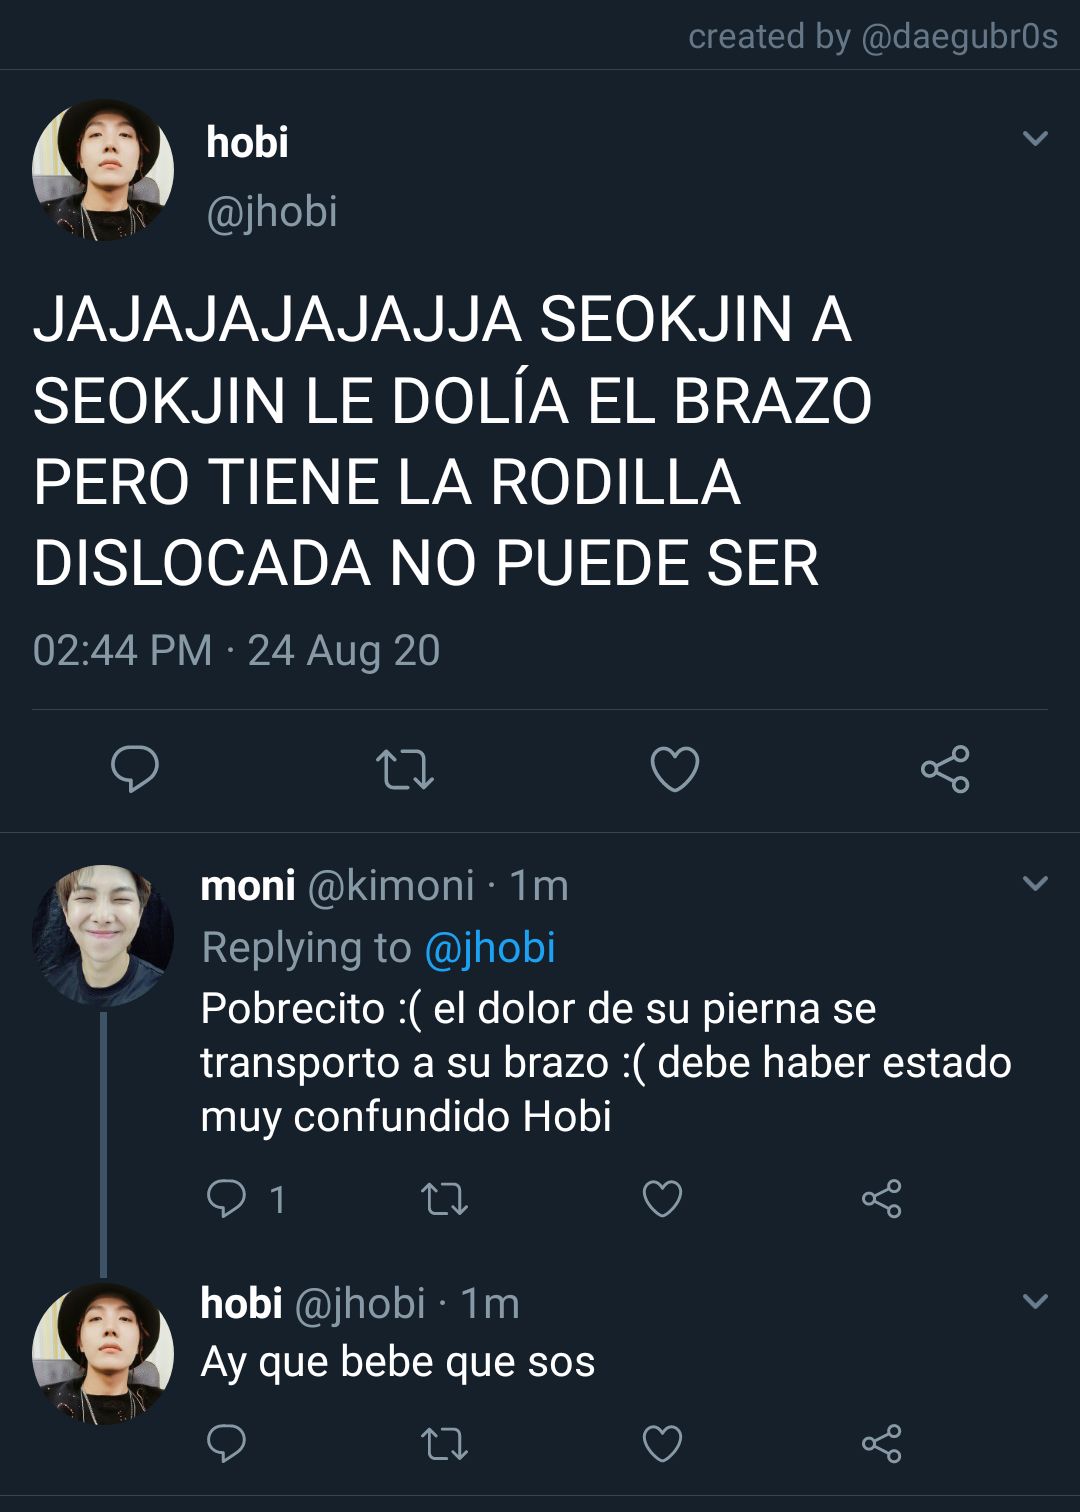Expand options chevron on main tweet

pyautogui.click(x=1036, y=139)
